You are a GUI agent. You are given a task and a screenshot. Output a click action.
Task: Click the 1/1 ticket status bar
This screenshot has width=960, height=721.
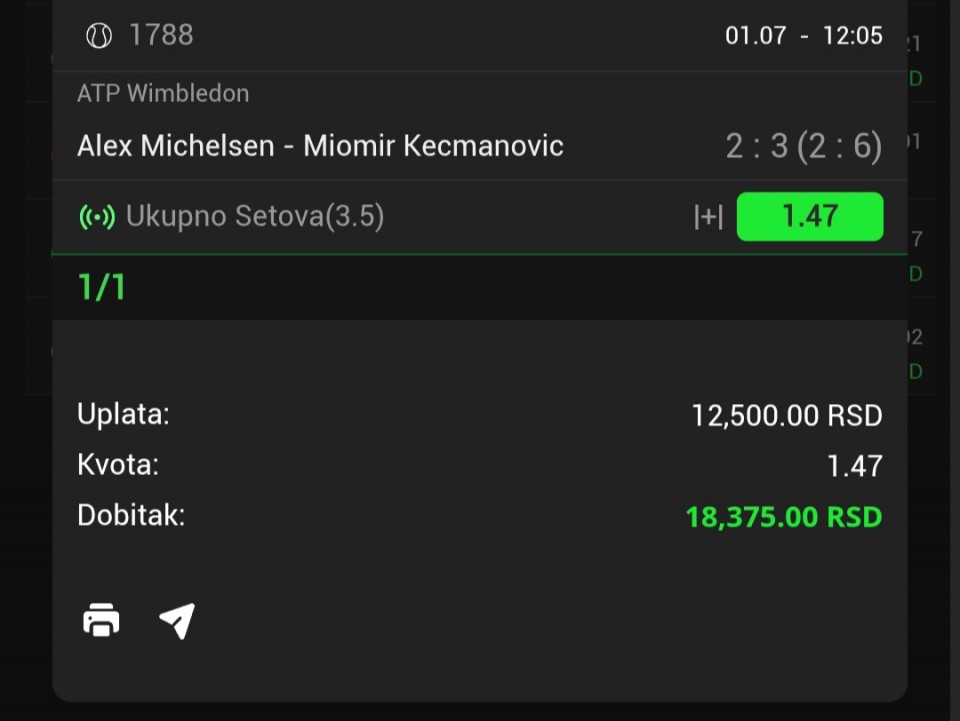point(479,287)
